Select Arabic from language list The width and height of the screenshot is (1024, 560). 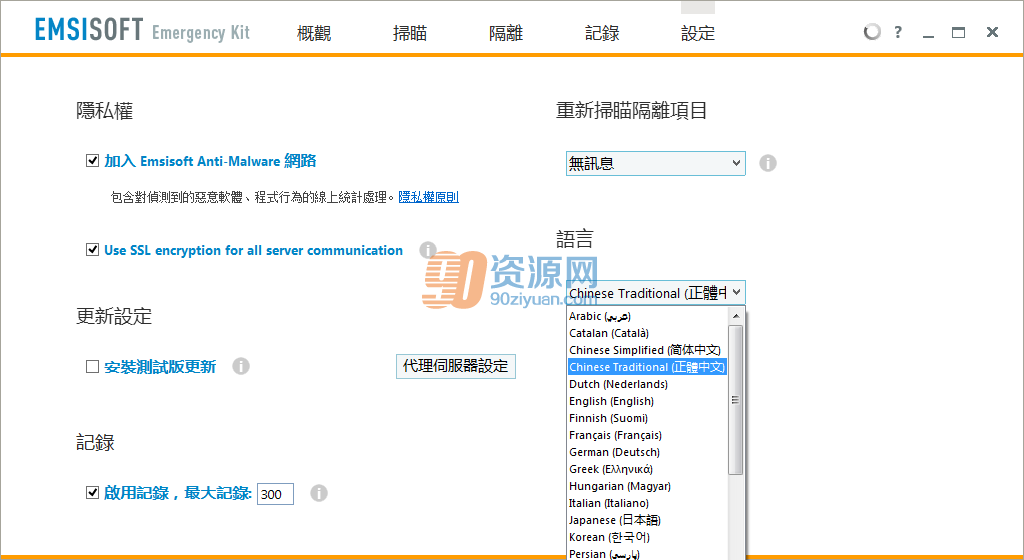647,316
